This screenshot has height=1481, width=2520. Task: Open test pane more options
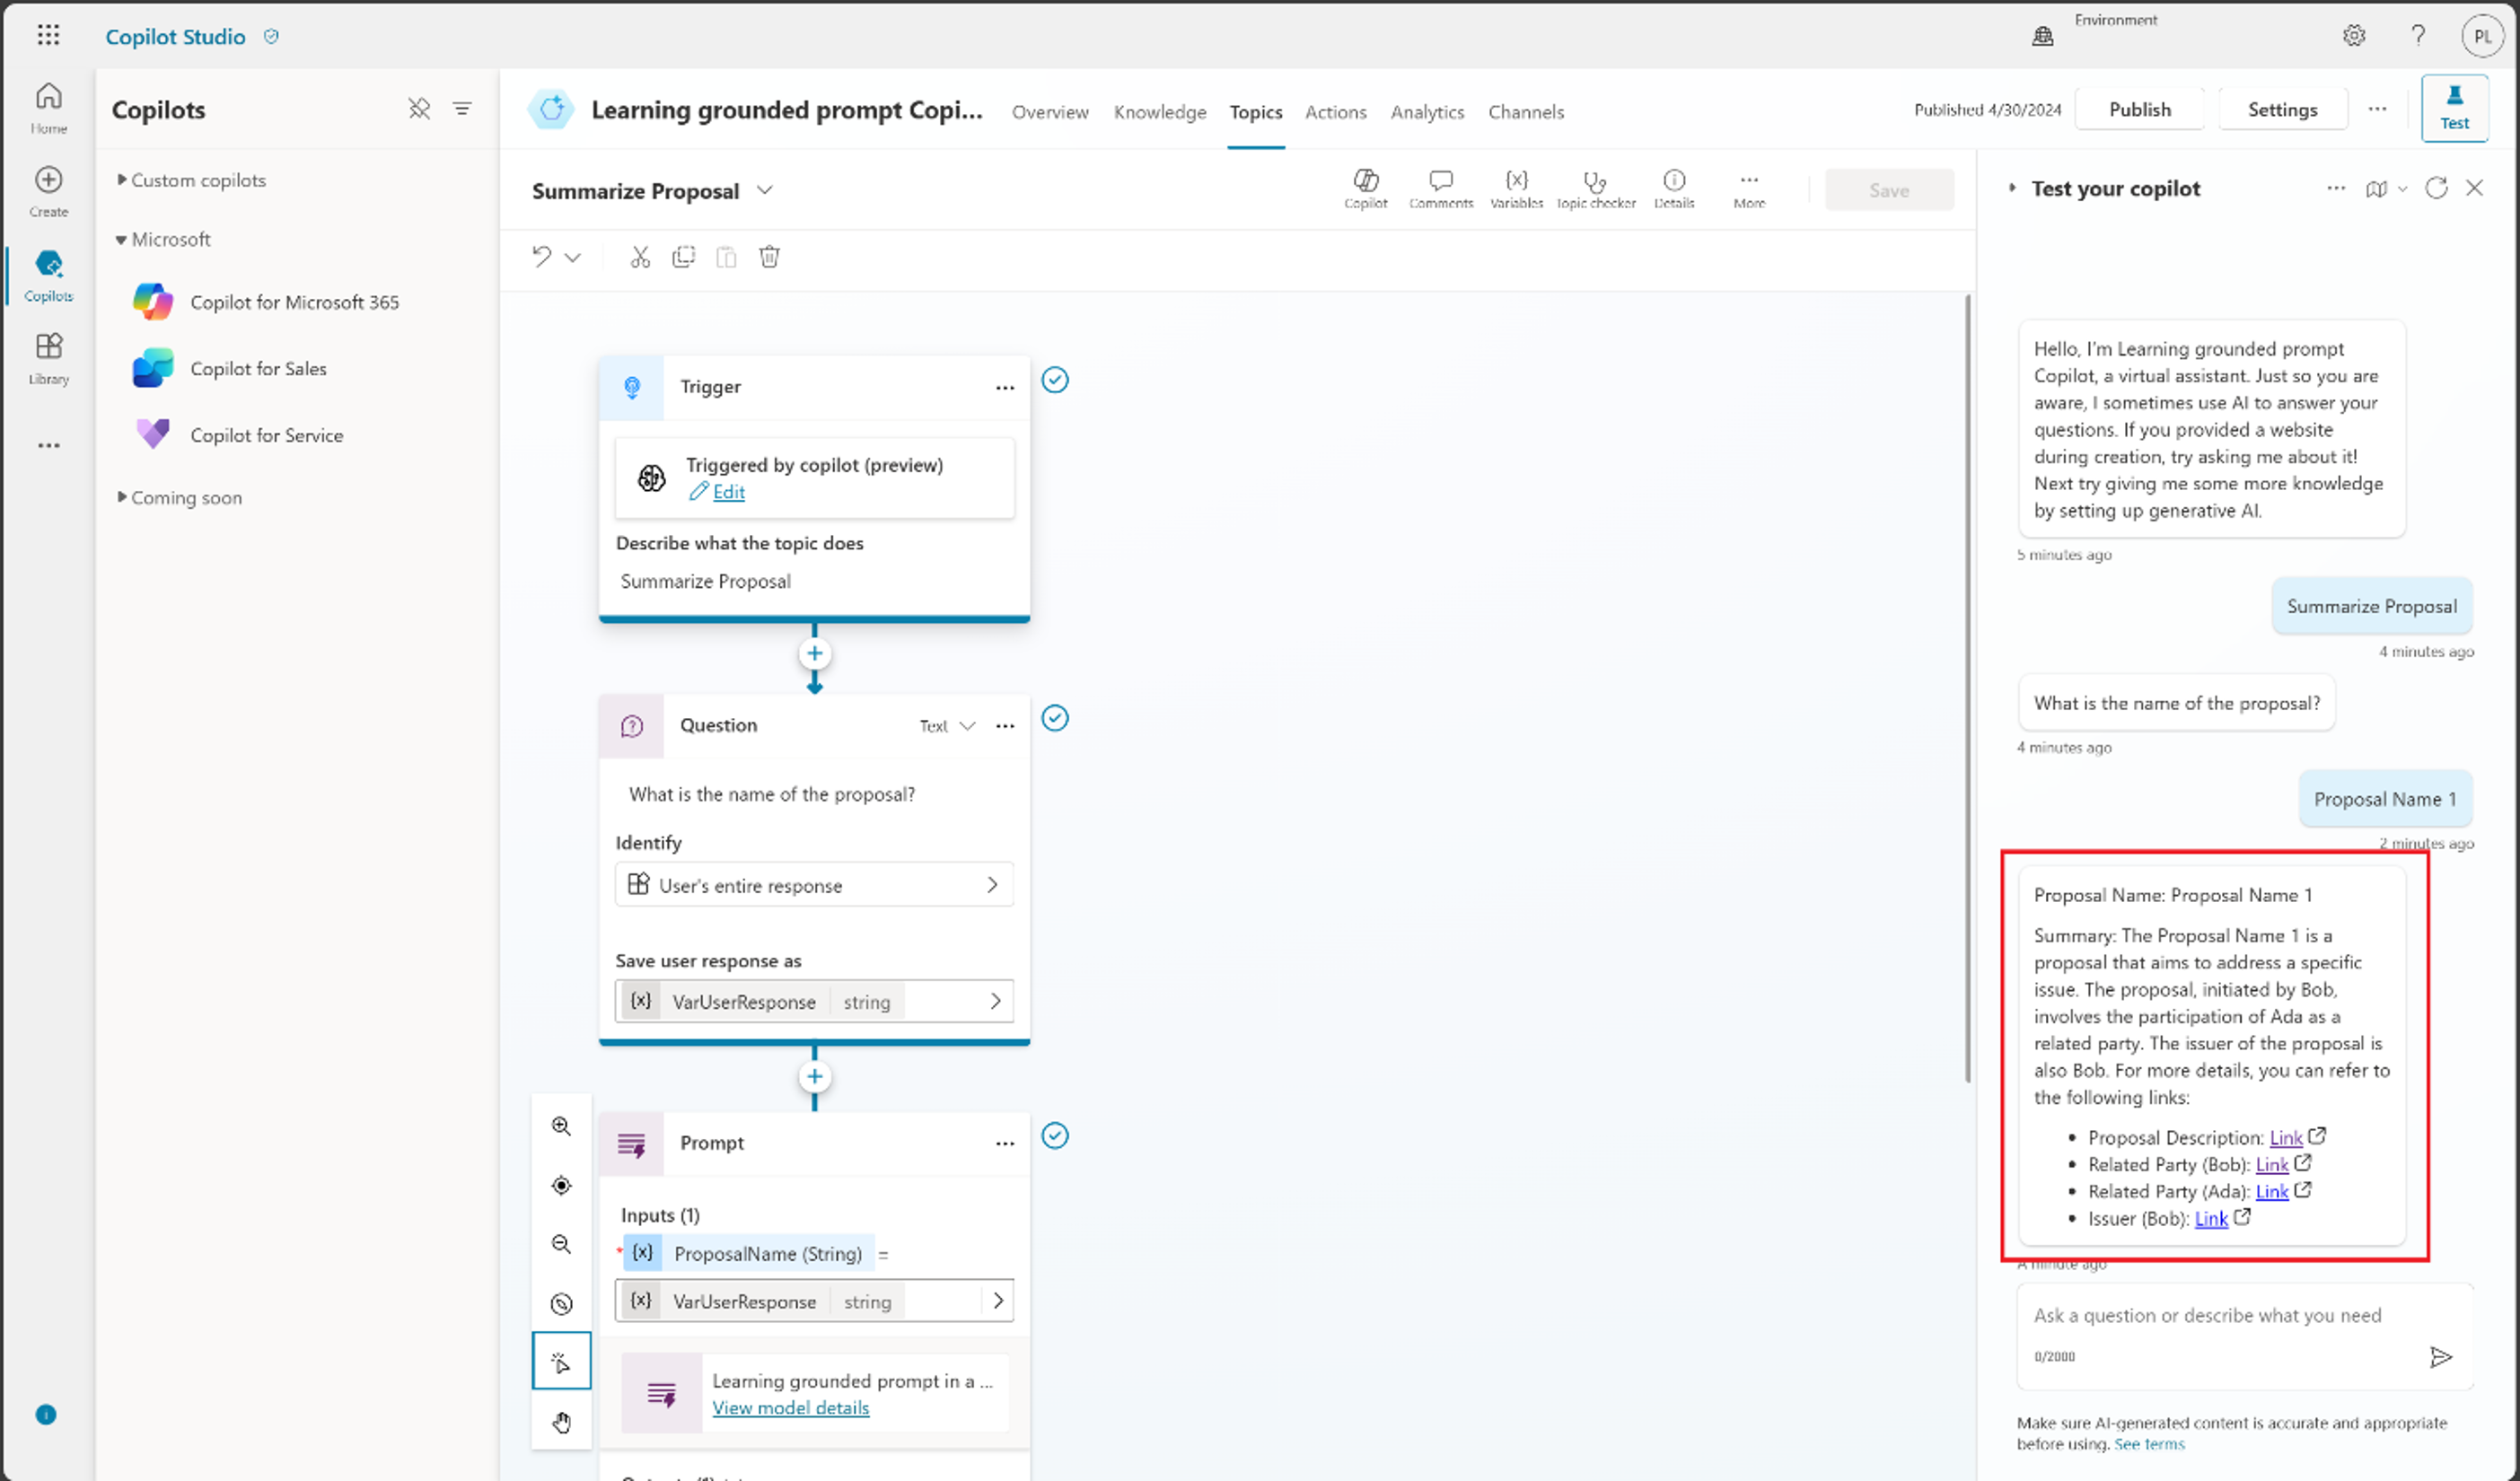[x=2336, y=188]
